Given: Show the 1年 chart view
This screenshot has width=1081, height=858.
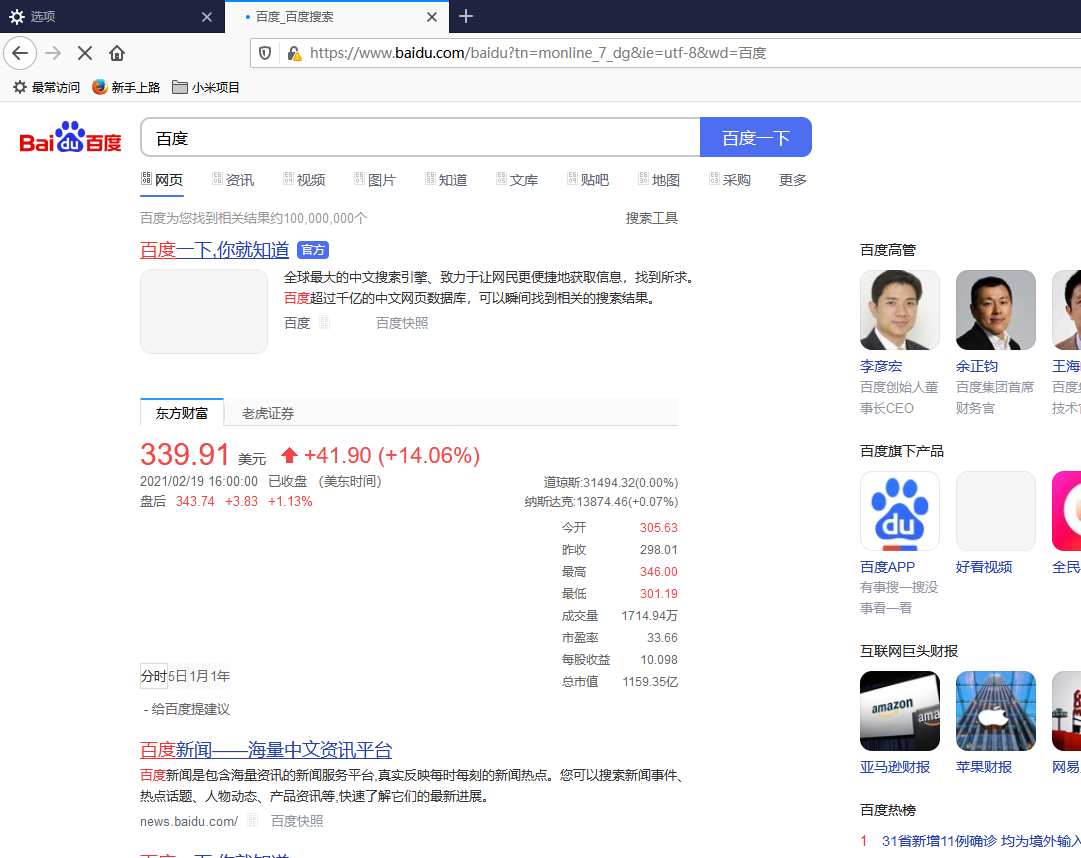Looking at the screenshot, I should 221,676.
